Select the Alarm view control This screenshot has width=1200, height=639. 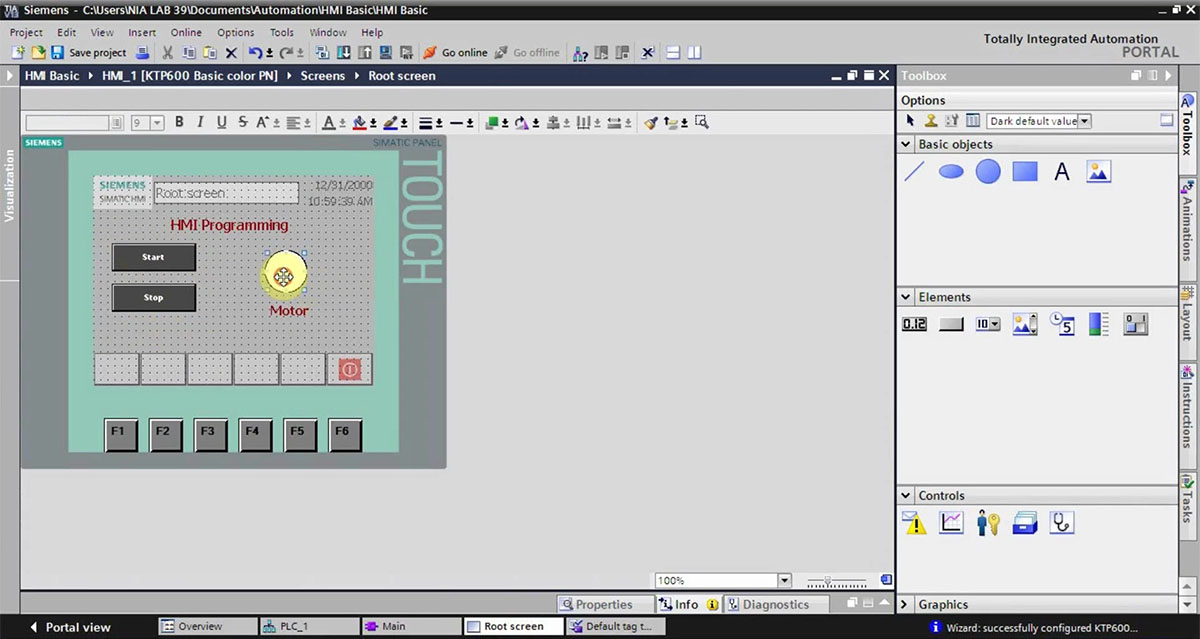(914, 523)
